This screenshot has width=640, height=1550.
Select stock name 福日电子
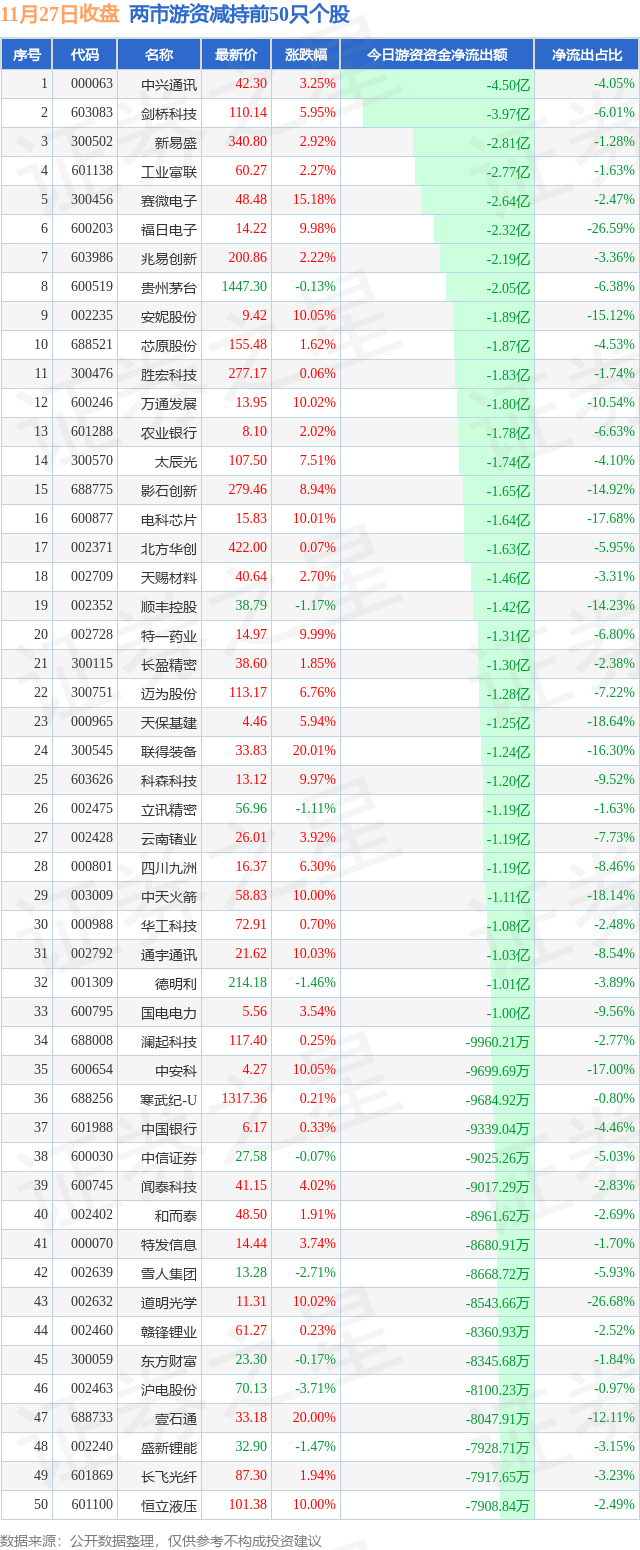[x=169, y=229]
